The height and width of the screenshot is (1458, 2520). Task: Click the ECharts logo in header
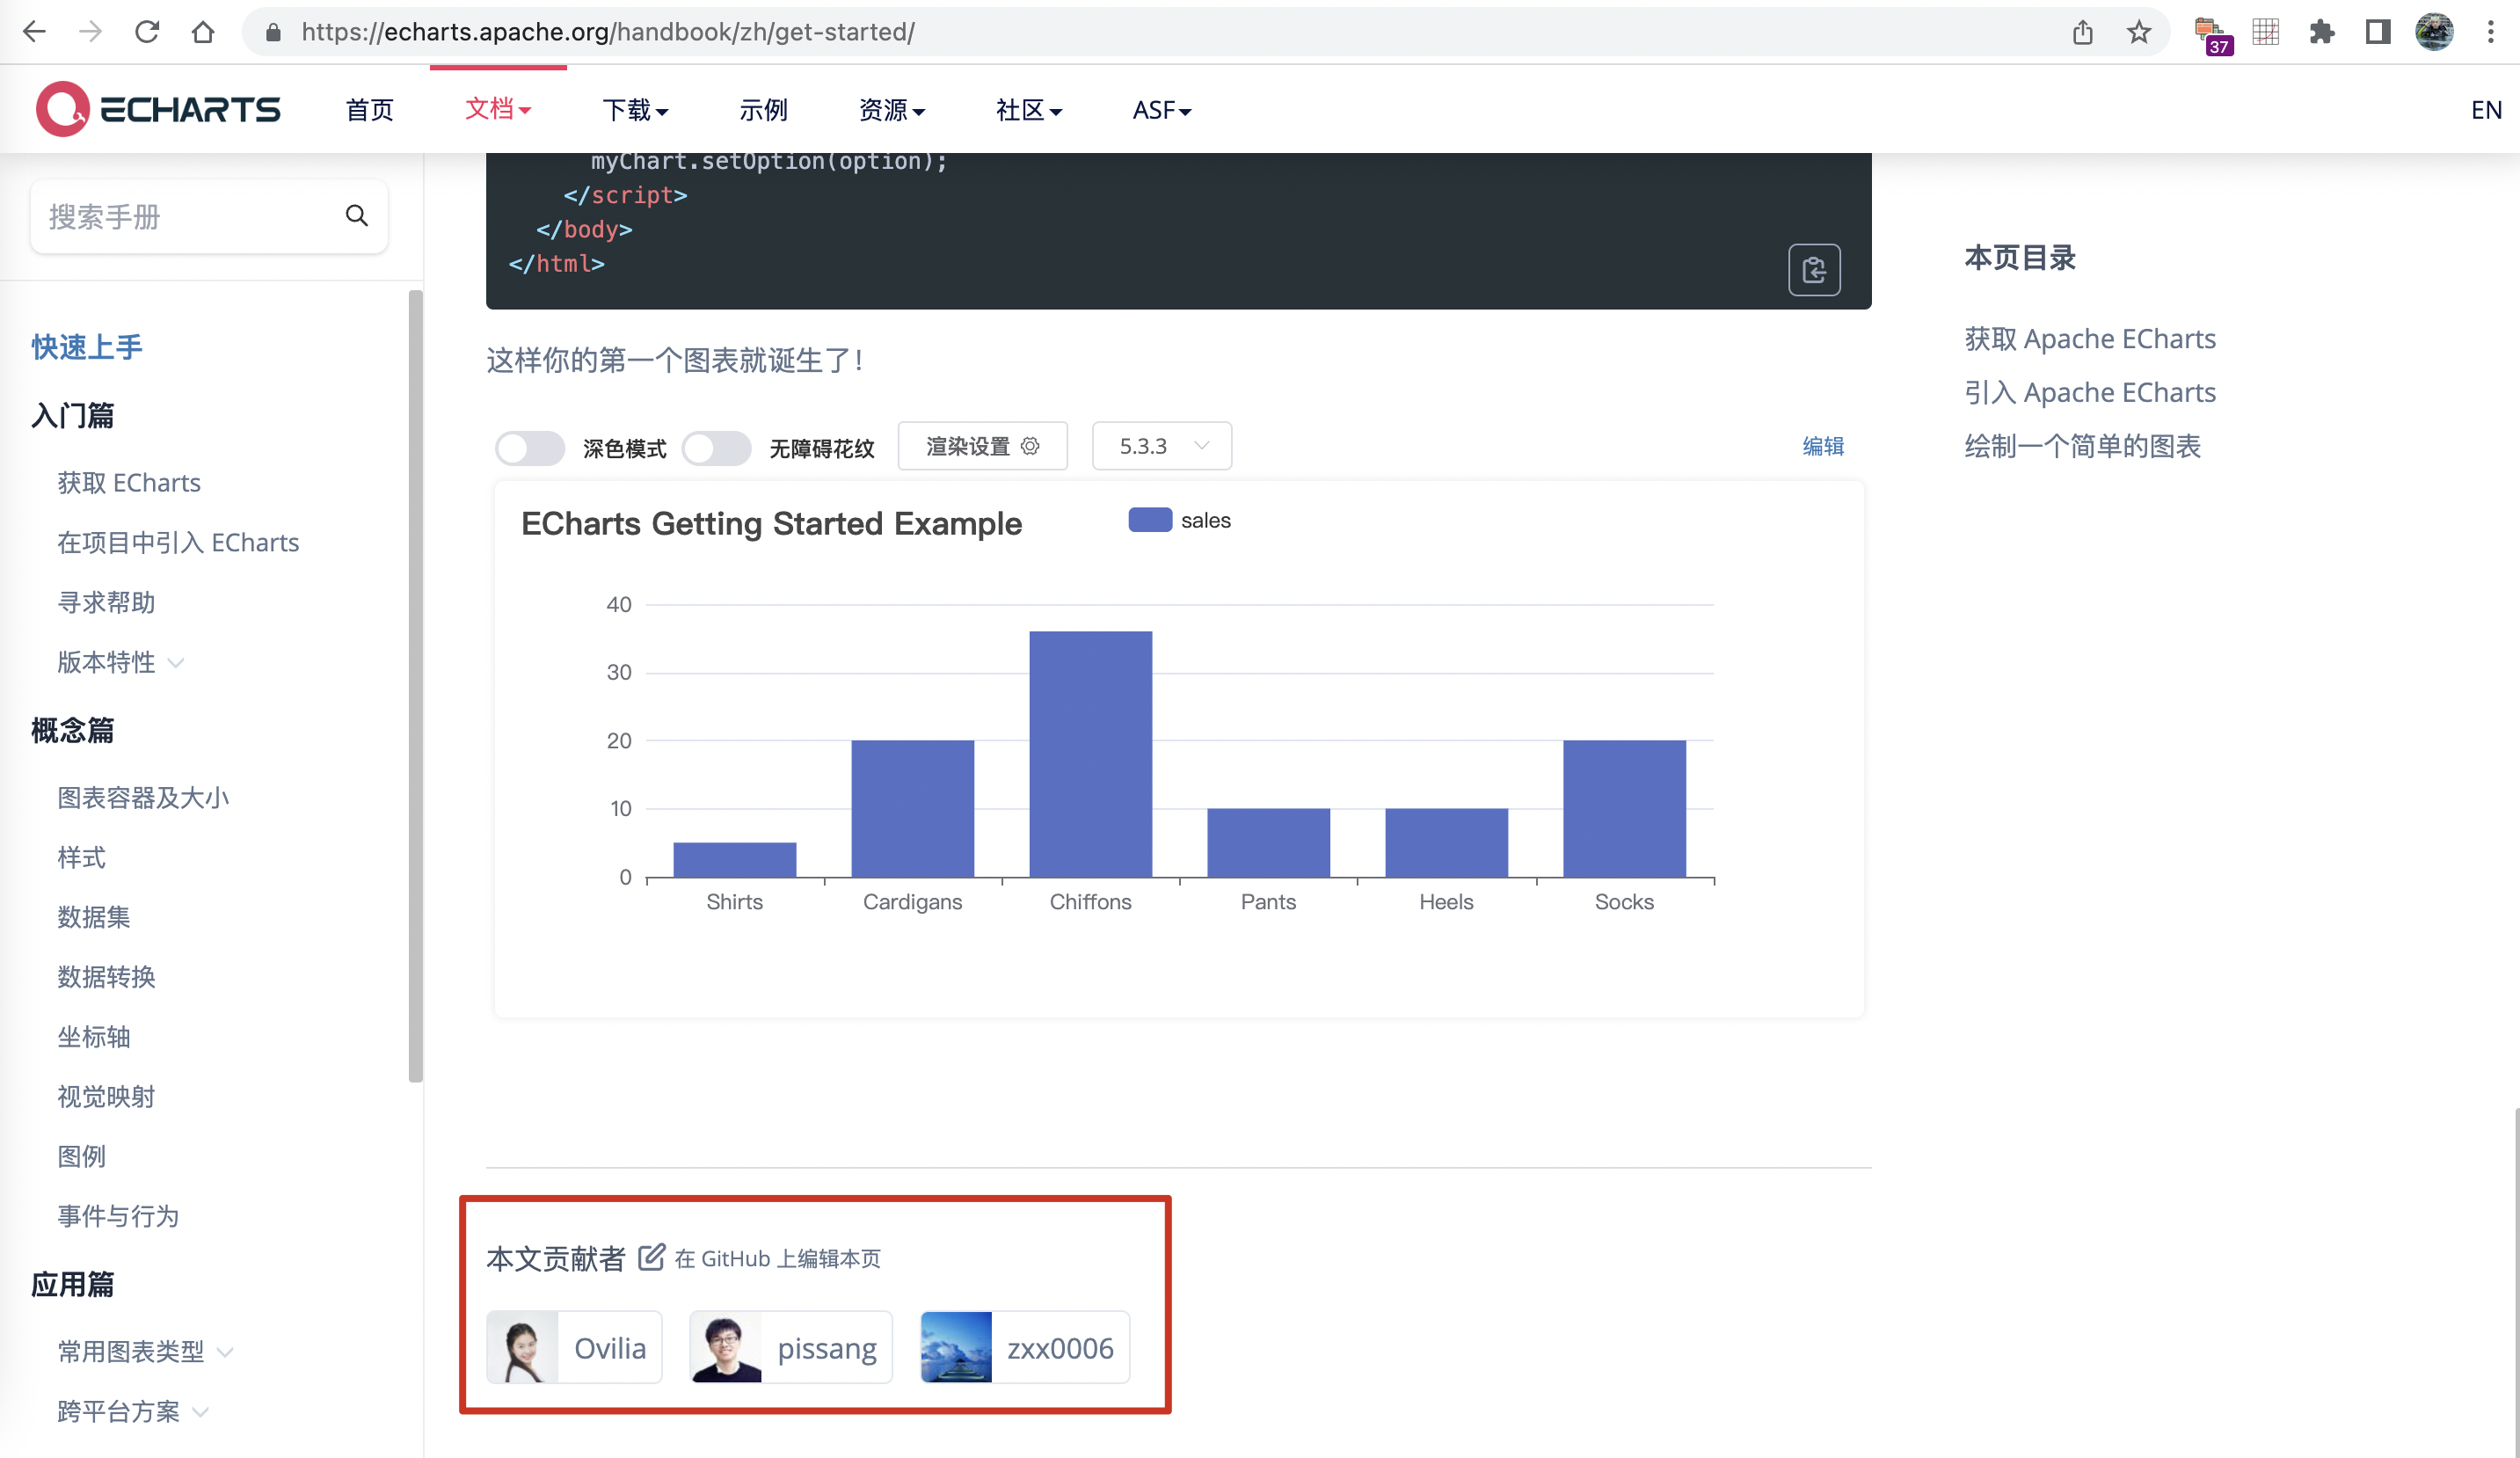coord(158,109)
